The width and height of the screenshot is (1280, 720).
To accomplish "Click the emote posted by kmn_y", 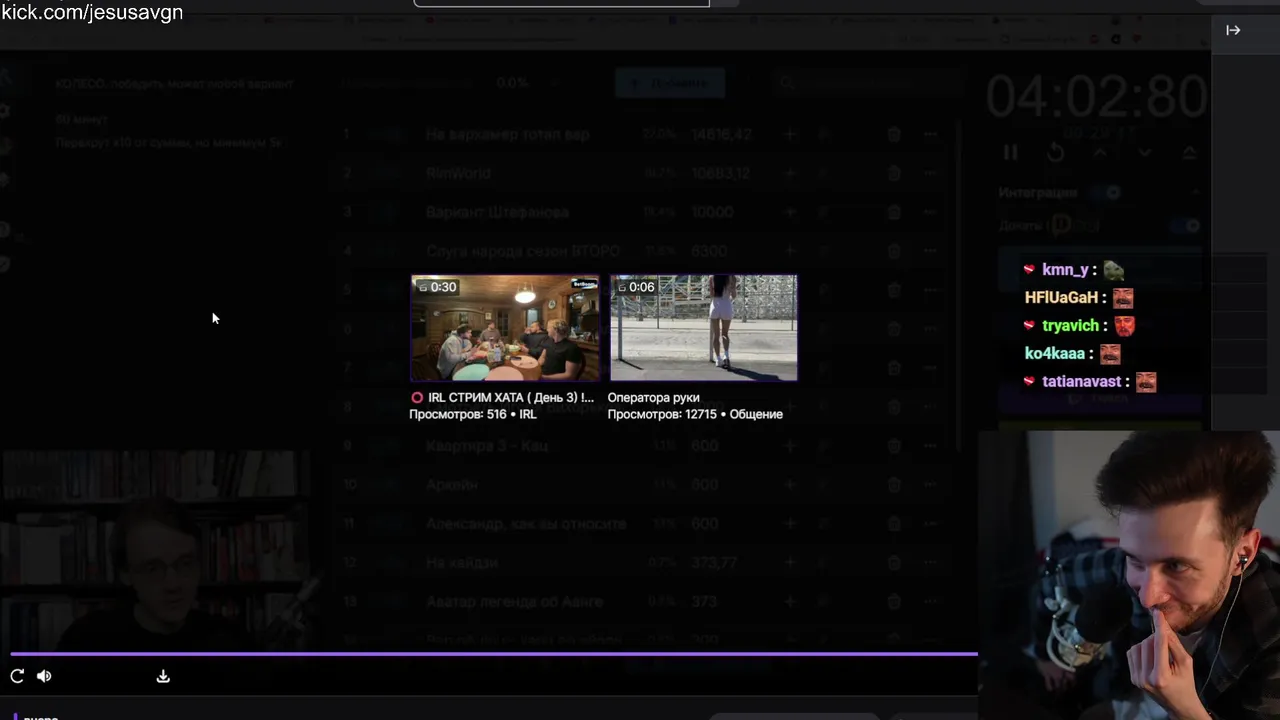I will click(x=1114, y=270).
